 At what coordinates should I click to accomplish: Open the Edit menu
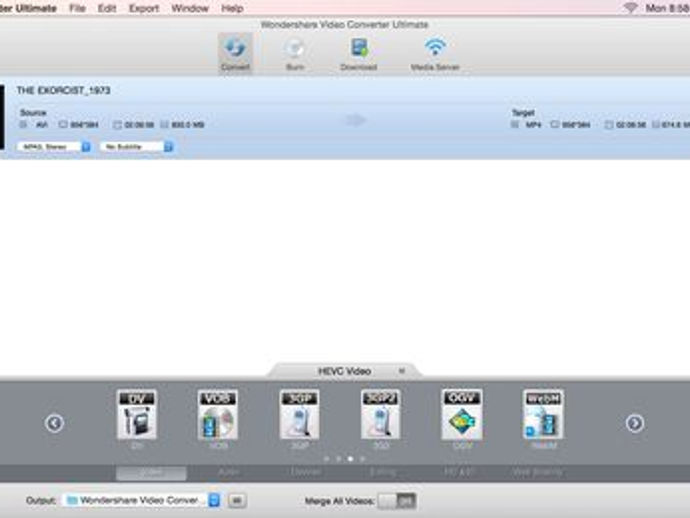(107, 8)
